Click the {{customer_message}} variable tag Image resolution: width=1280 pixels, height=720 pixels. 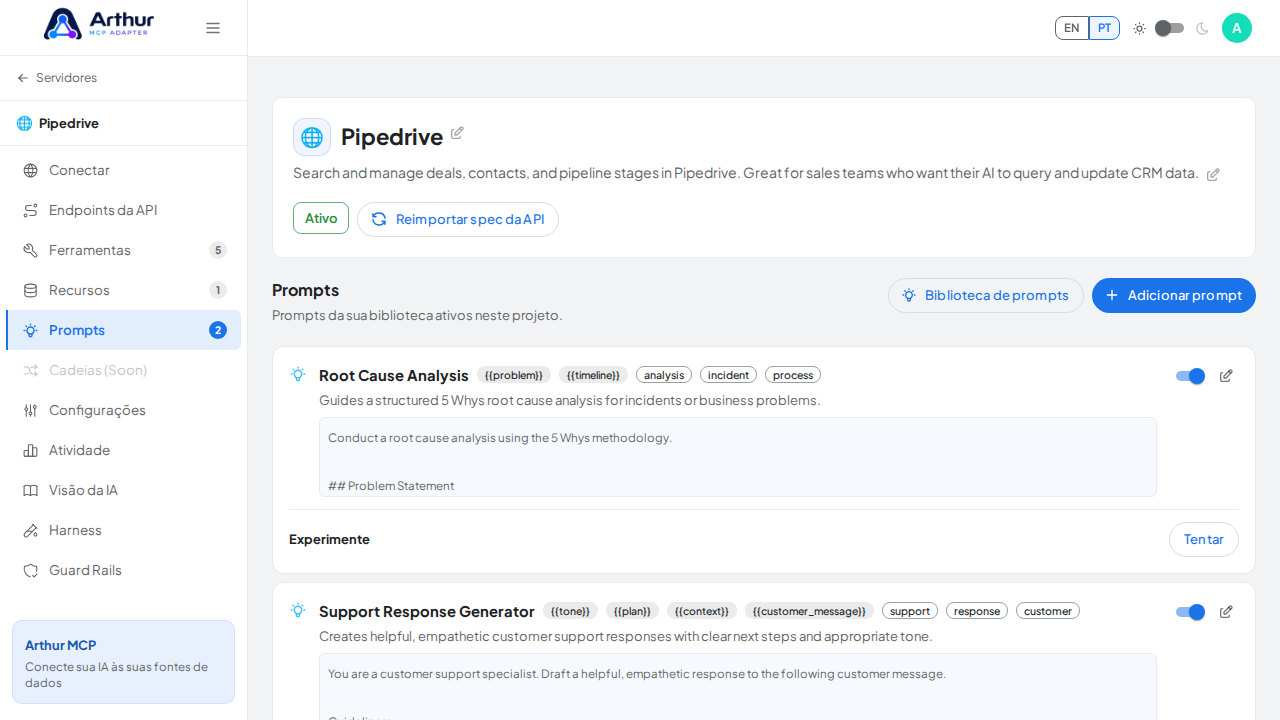(x=809, y=611)
